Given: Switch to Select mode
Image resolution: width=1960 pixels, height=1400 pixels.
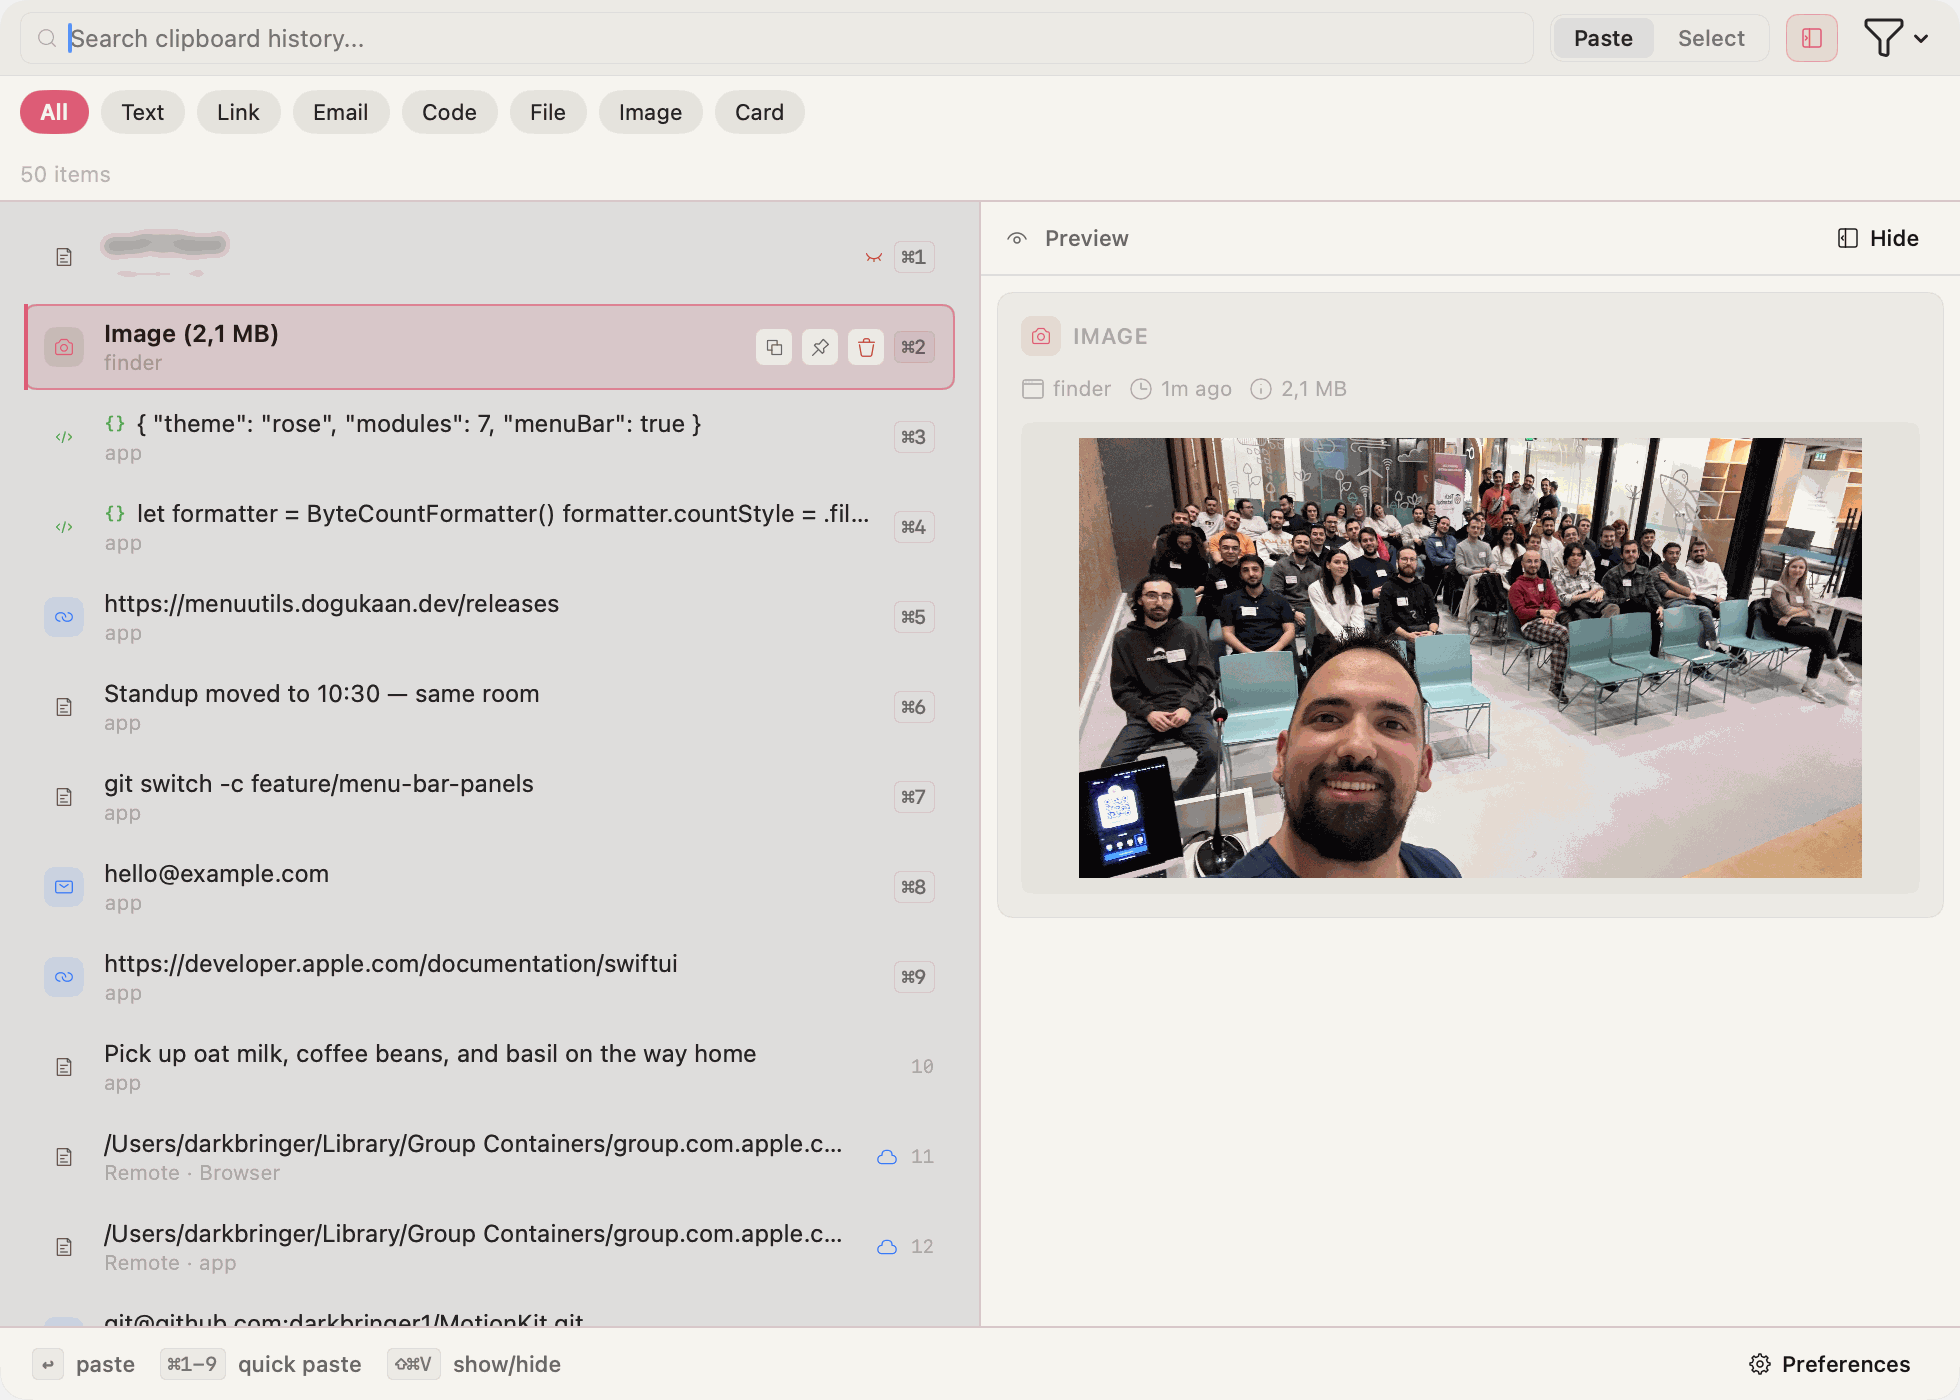Looking at the screenshot, I should (x=1711, y=38).
